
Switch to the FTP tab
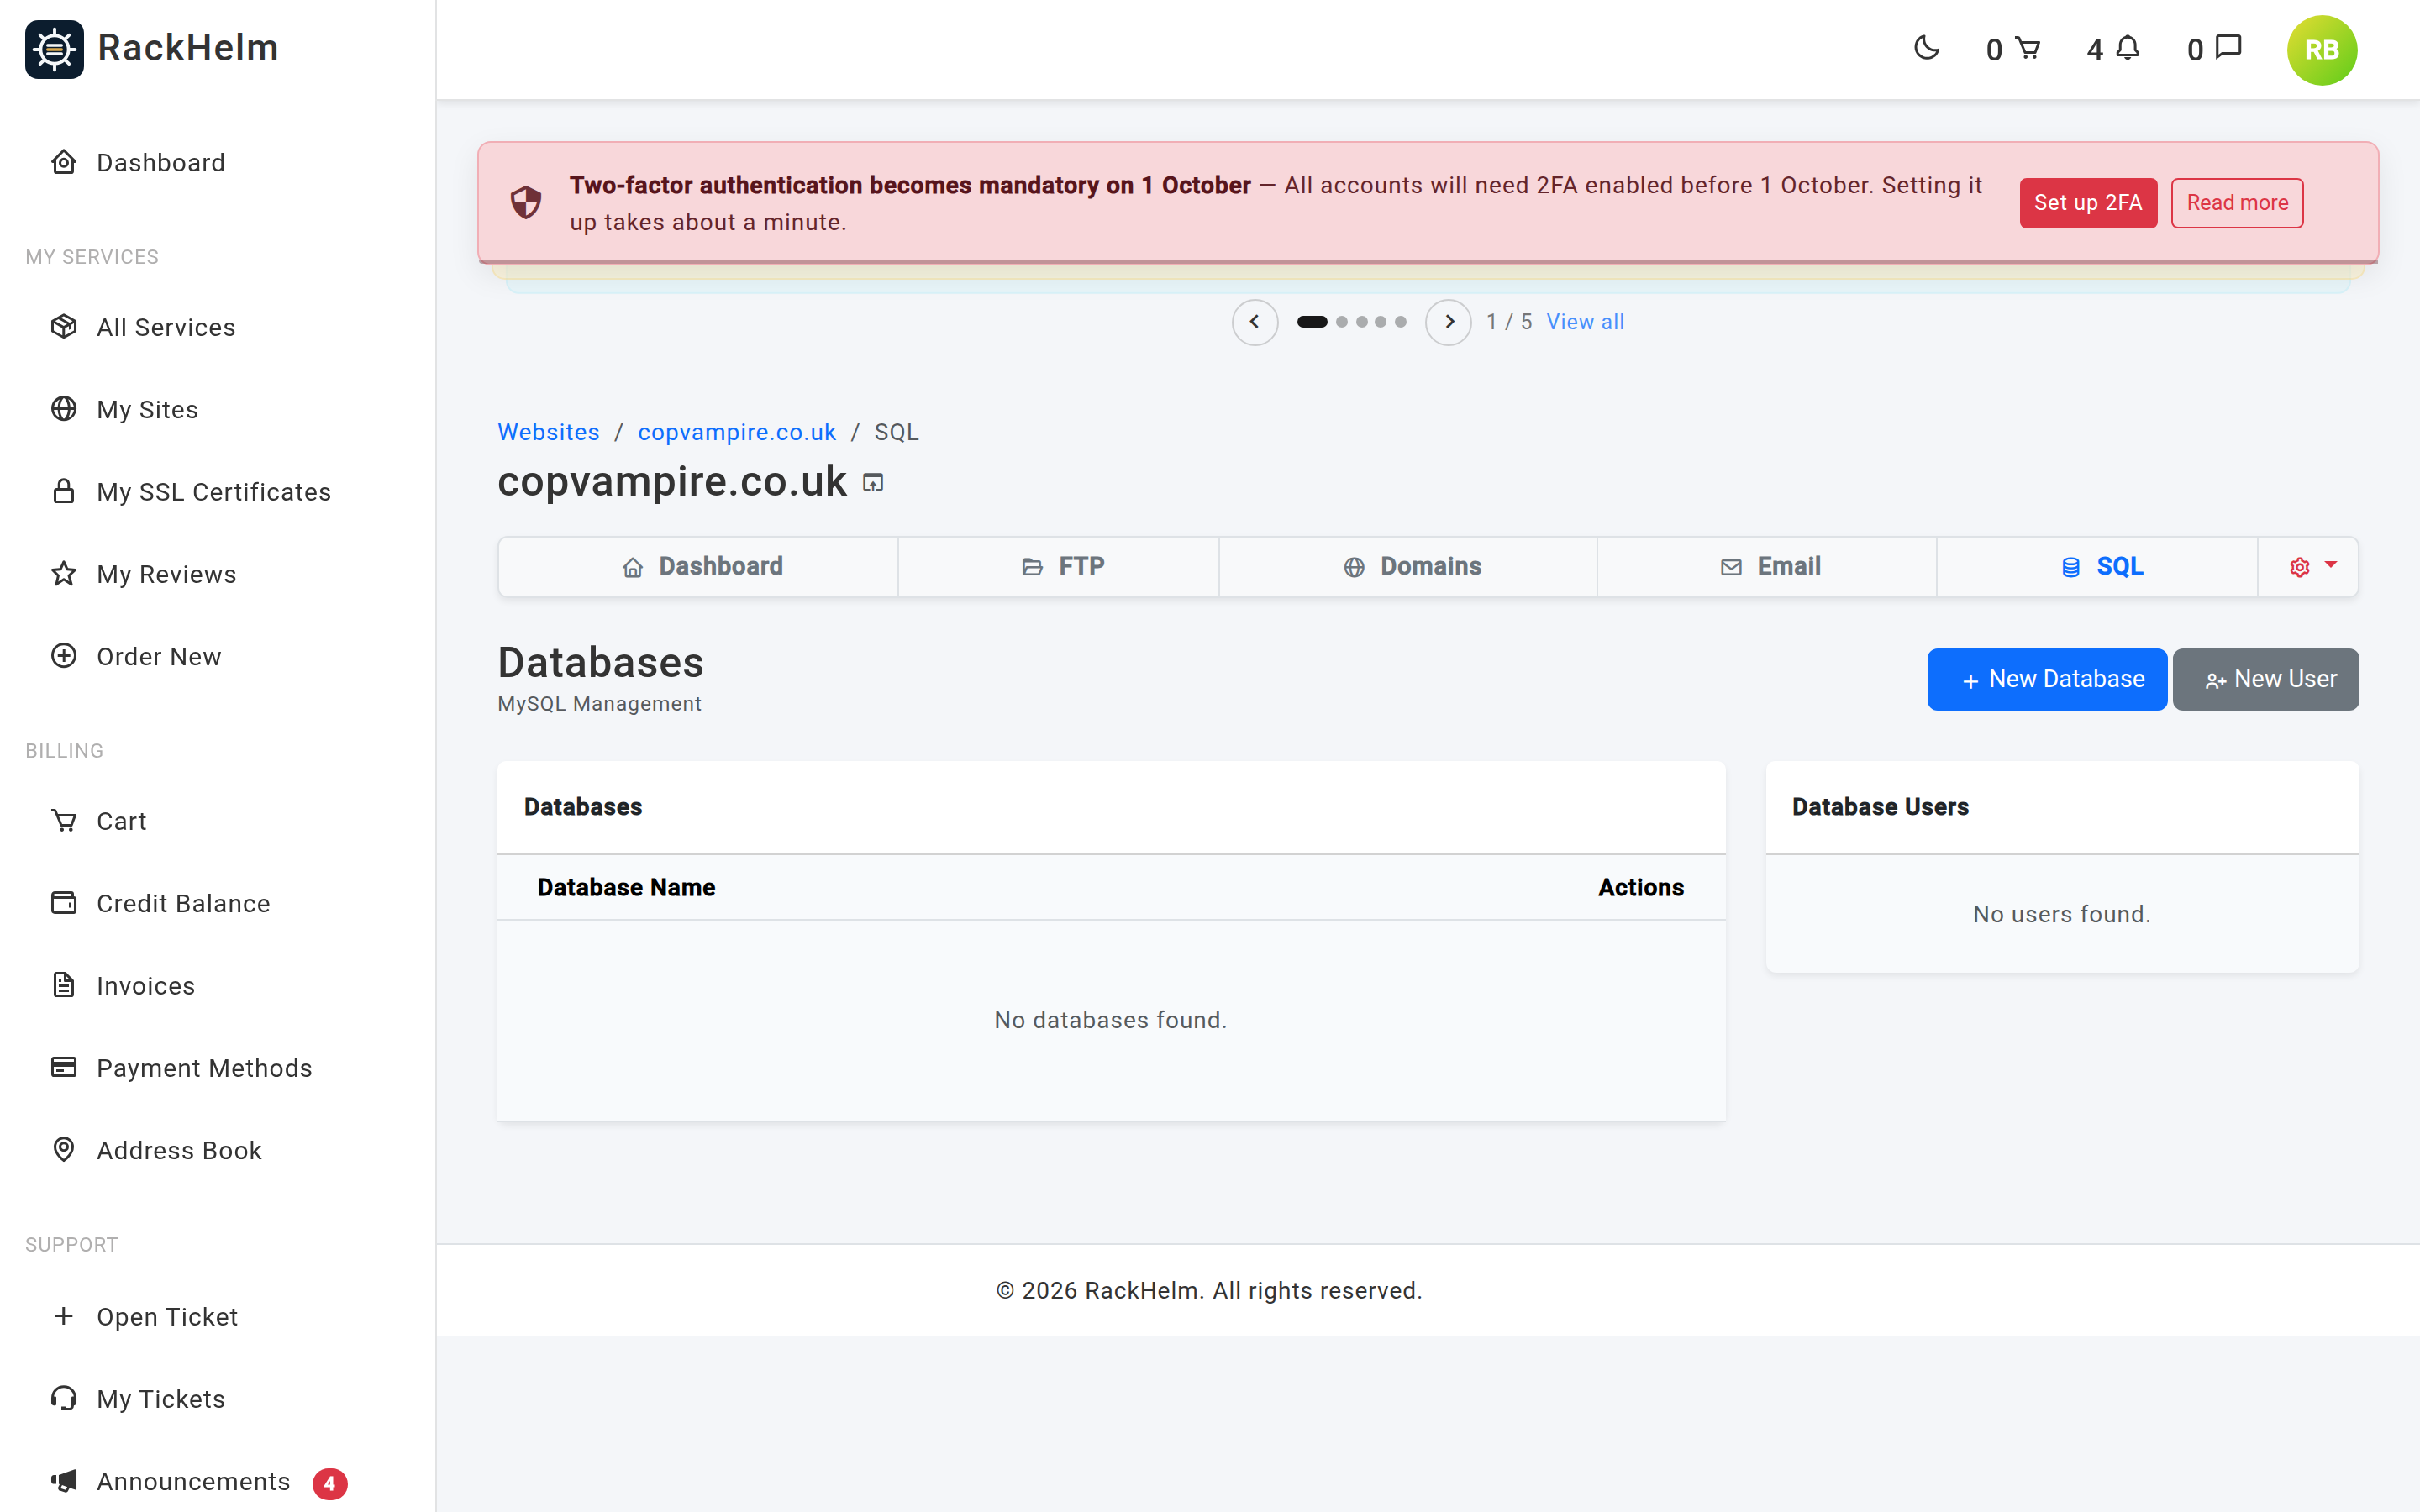click(1058, 567)
